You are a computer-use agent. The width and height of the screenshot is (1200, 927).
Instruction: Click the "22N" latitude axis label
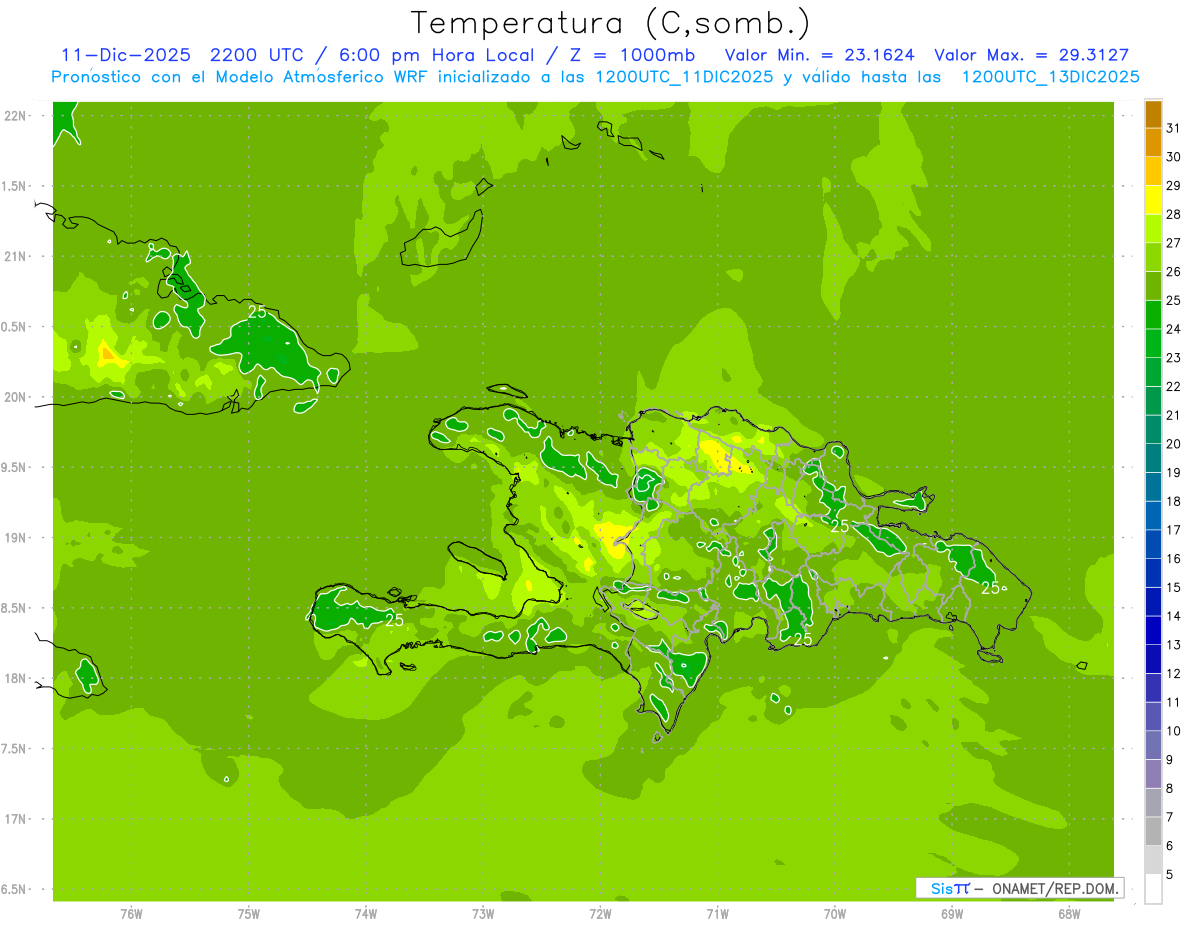click(x=15, y=116)
